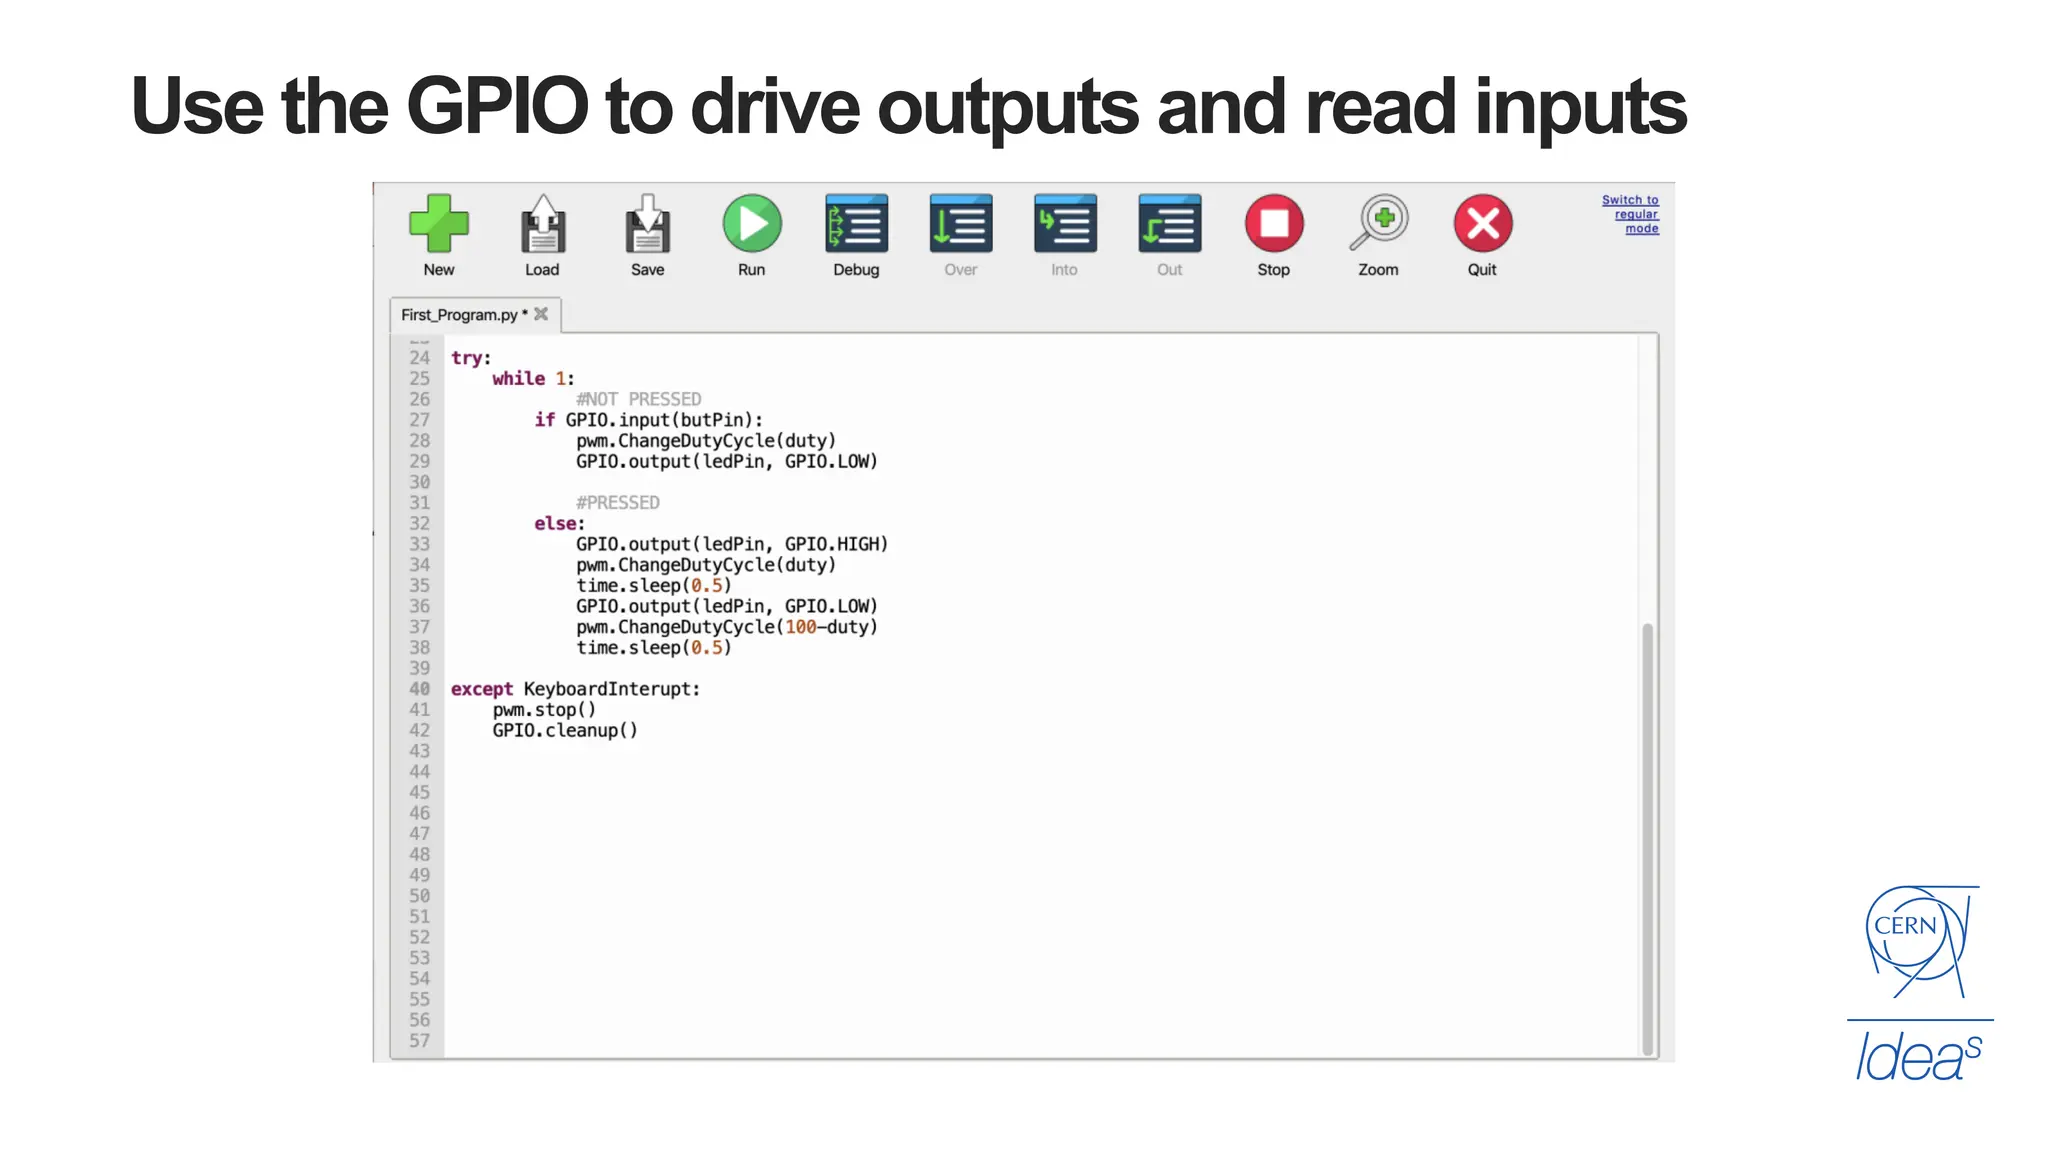Save the program with Save icon
The height and width of the screenshot is (1152, 2048).
(x=647, y=223)
